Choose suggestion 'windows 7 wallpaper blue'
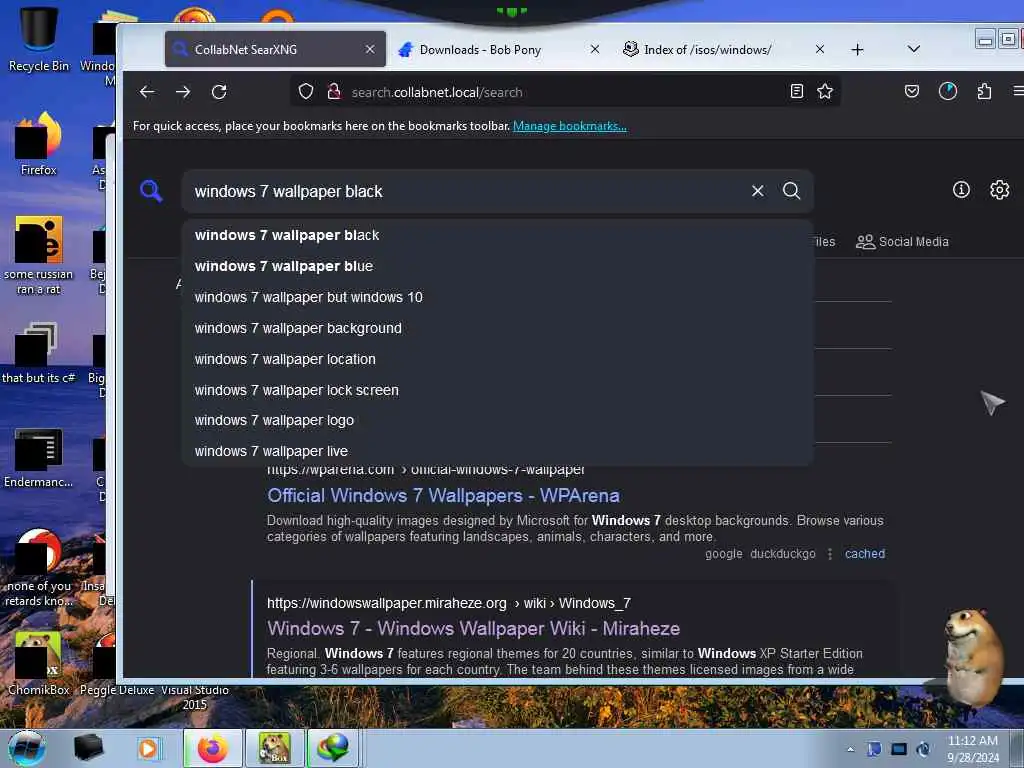The height and width of the screenshot is (768, 1024). click(x=498, y=266)
